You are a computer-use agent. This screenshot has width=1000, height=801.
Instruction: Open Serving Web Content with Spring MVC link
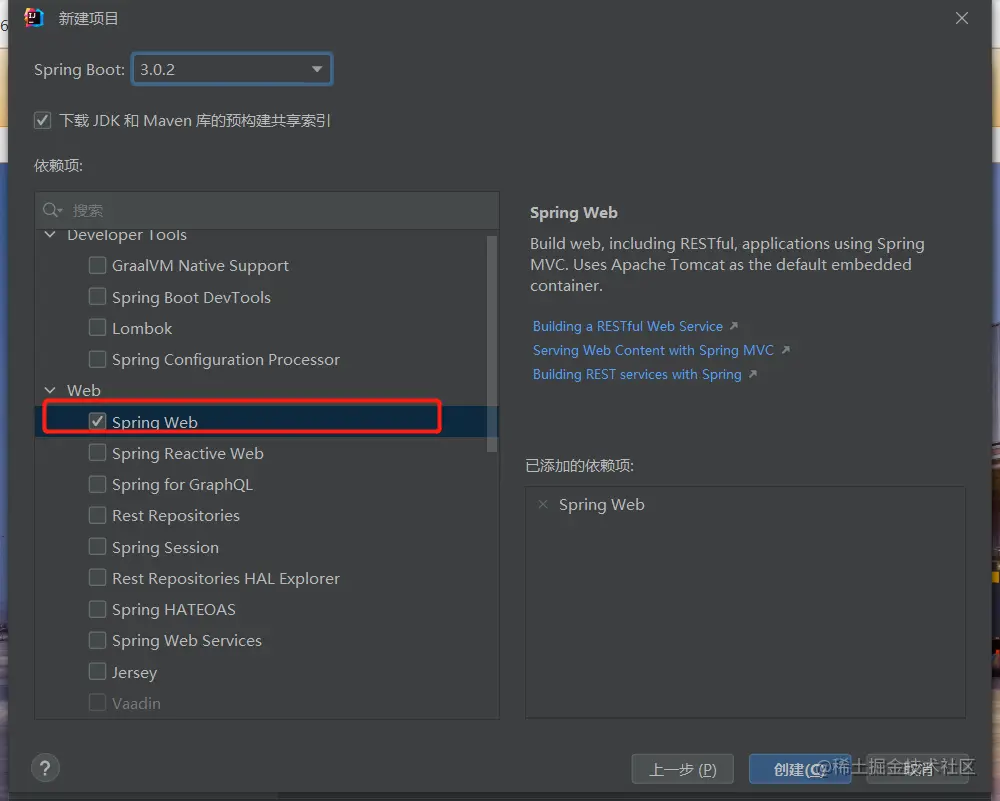[x=653, y=350]
